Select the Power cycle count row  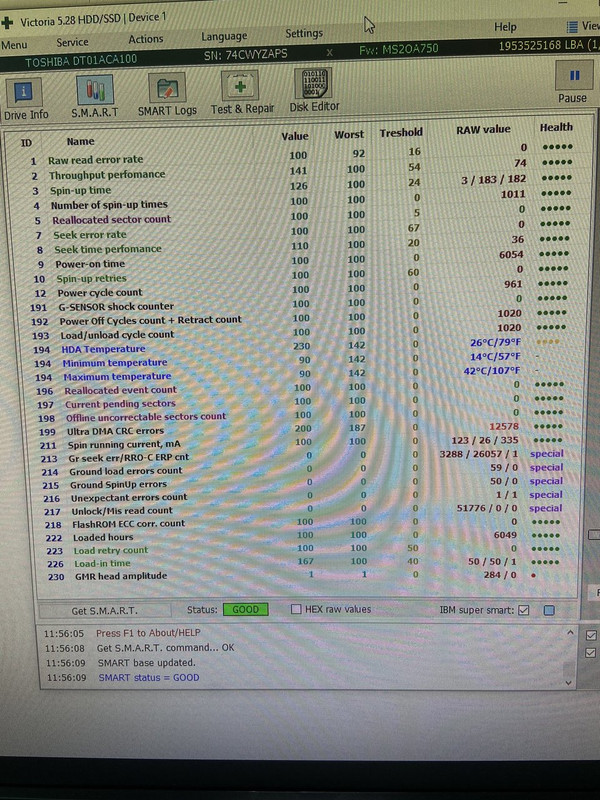point(301,289)
